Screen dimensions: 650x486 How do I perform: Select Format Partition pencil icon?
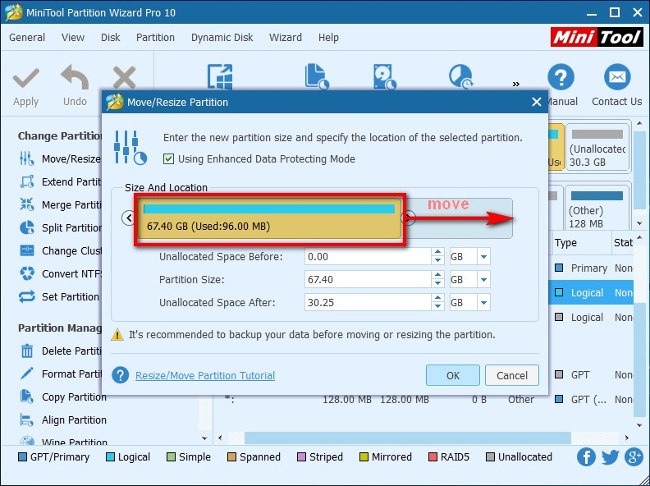27,374
